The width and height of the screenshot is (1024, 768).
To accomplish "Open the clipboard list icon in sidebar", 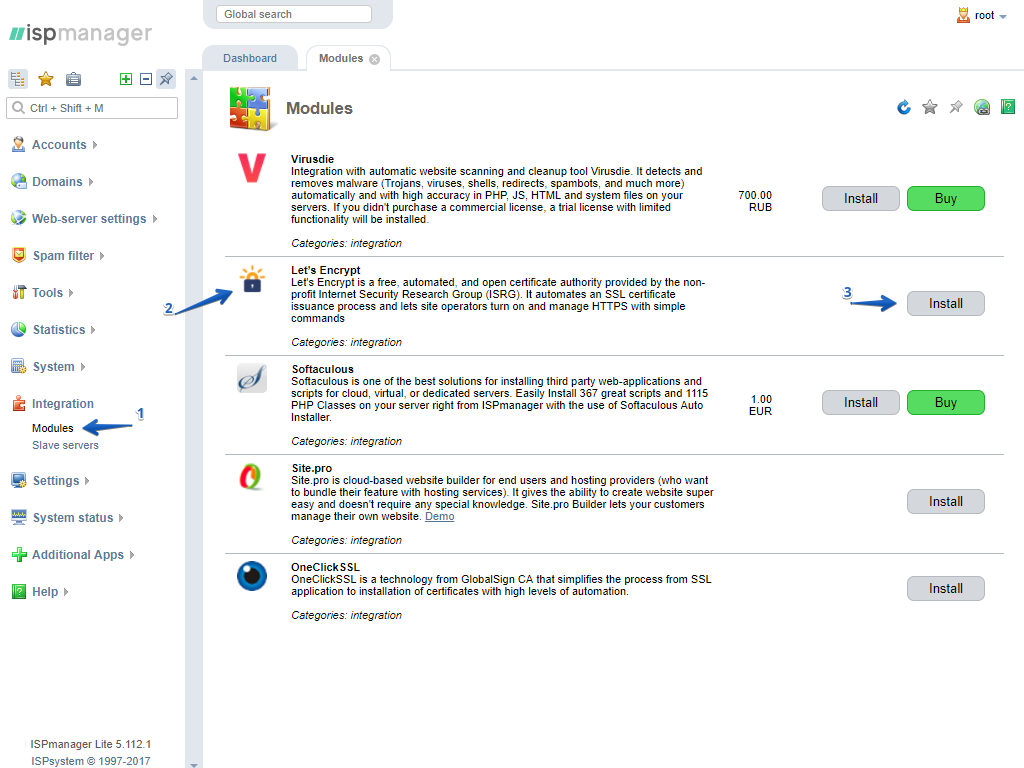I will [73, 79].
